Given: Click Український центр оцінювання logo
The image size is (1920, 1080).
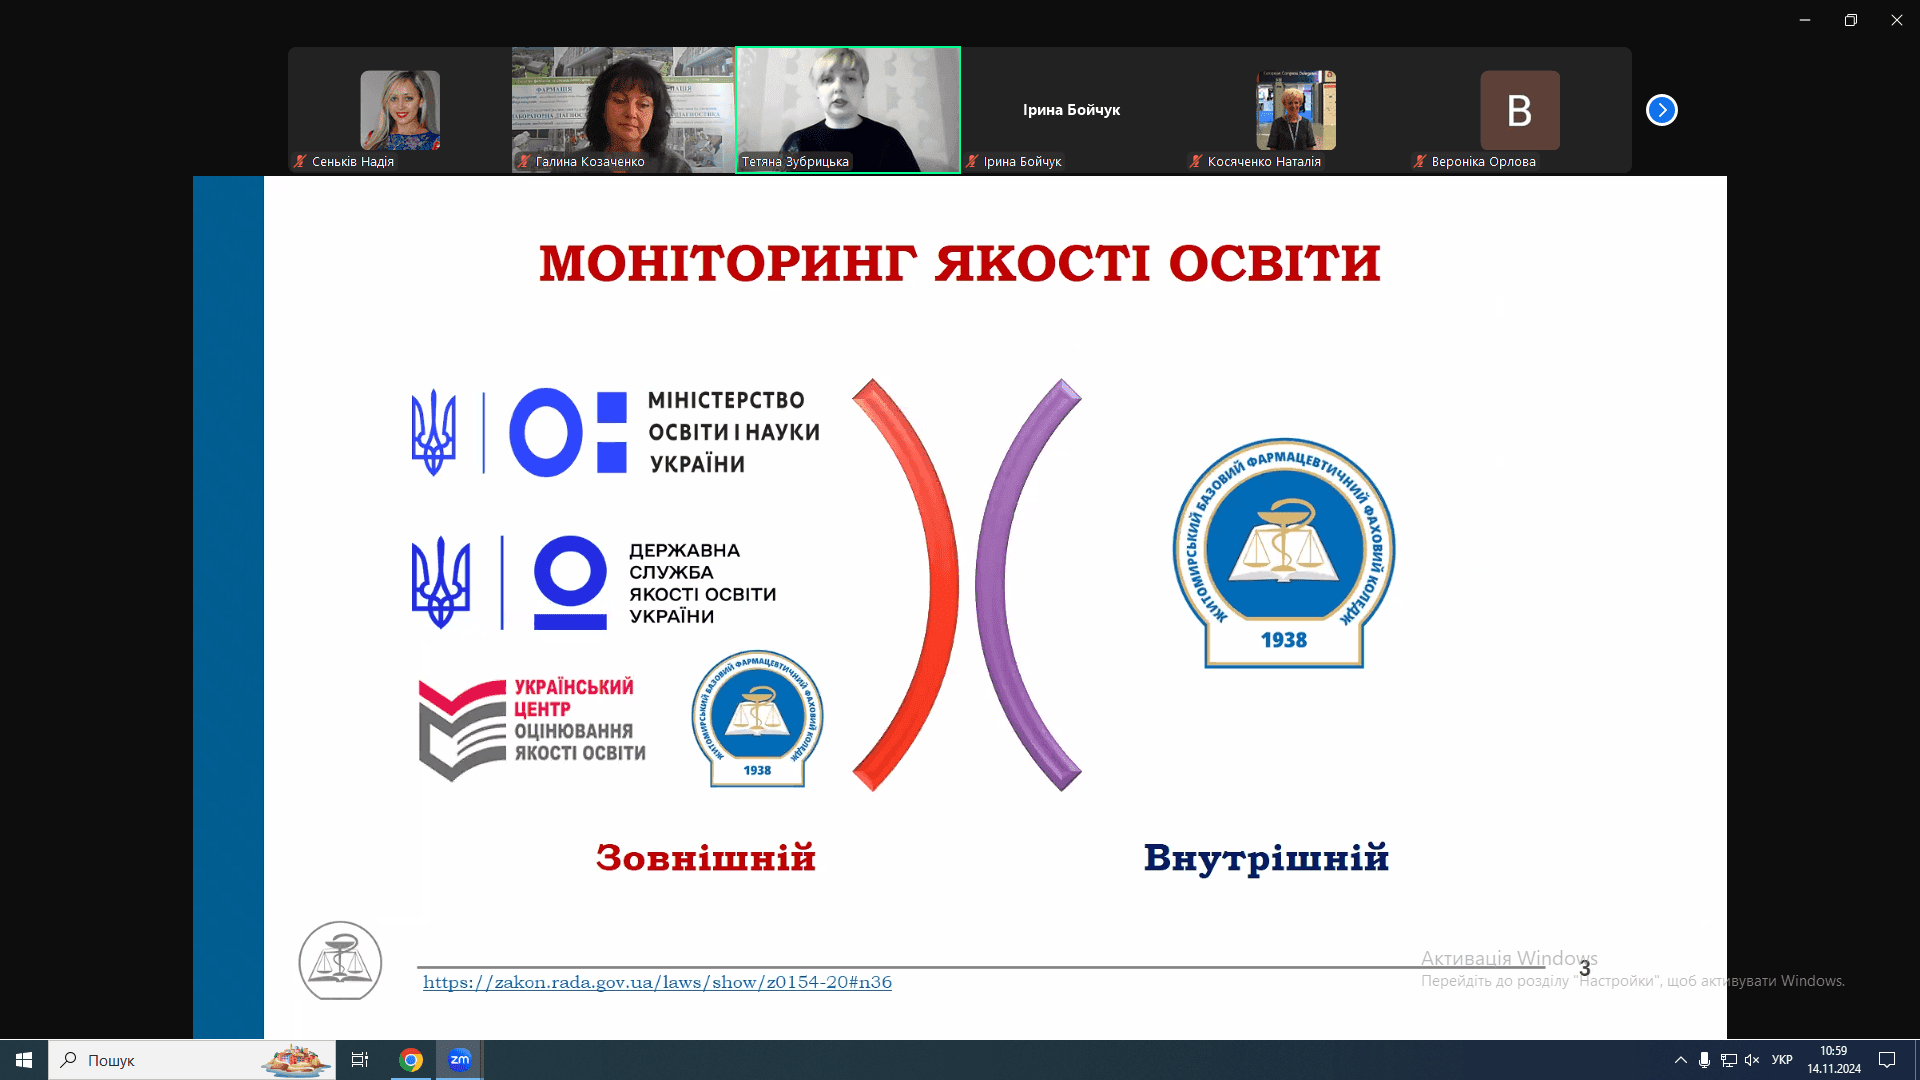Looking at the screenshot, I should coord(532,729).
